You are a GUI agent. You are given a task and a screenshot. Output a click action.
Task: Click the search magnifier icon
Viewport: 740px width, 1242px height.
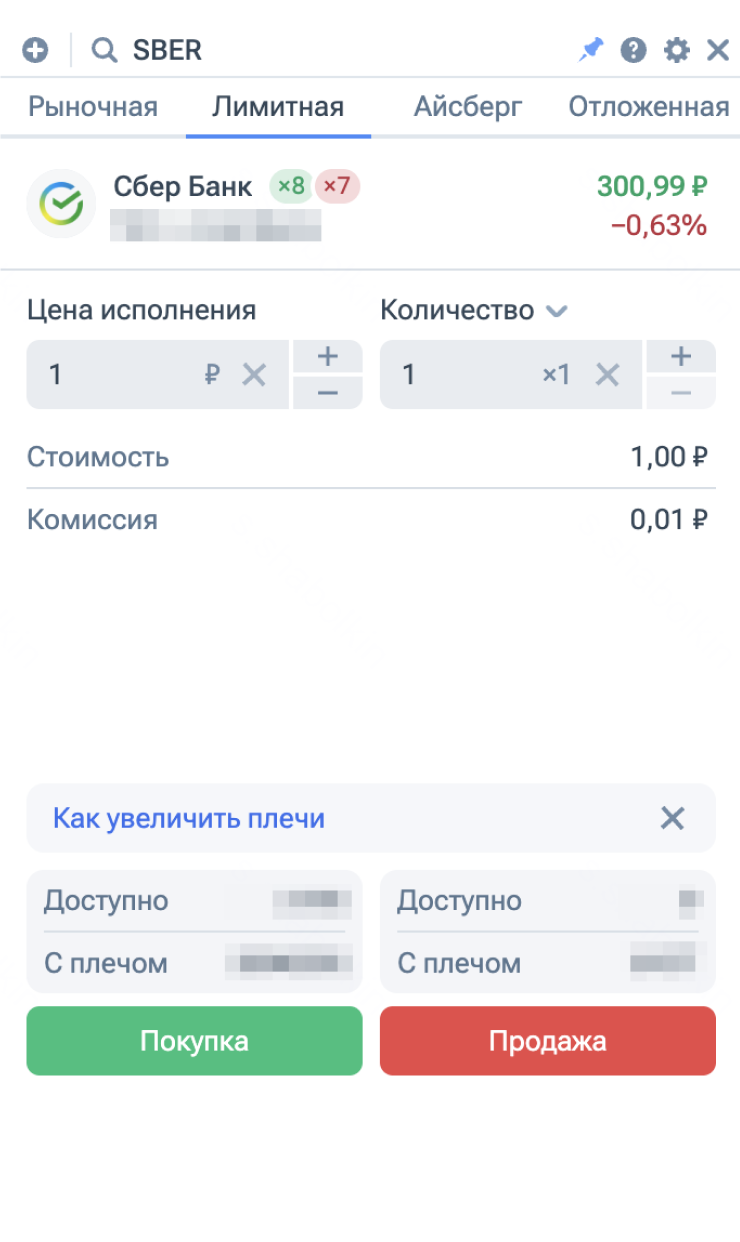[x=103, y=50]
